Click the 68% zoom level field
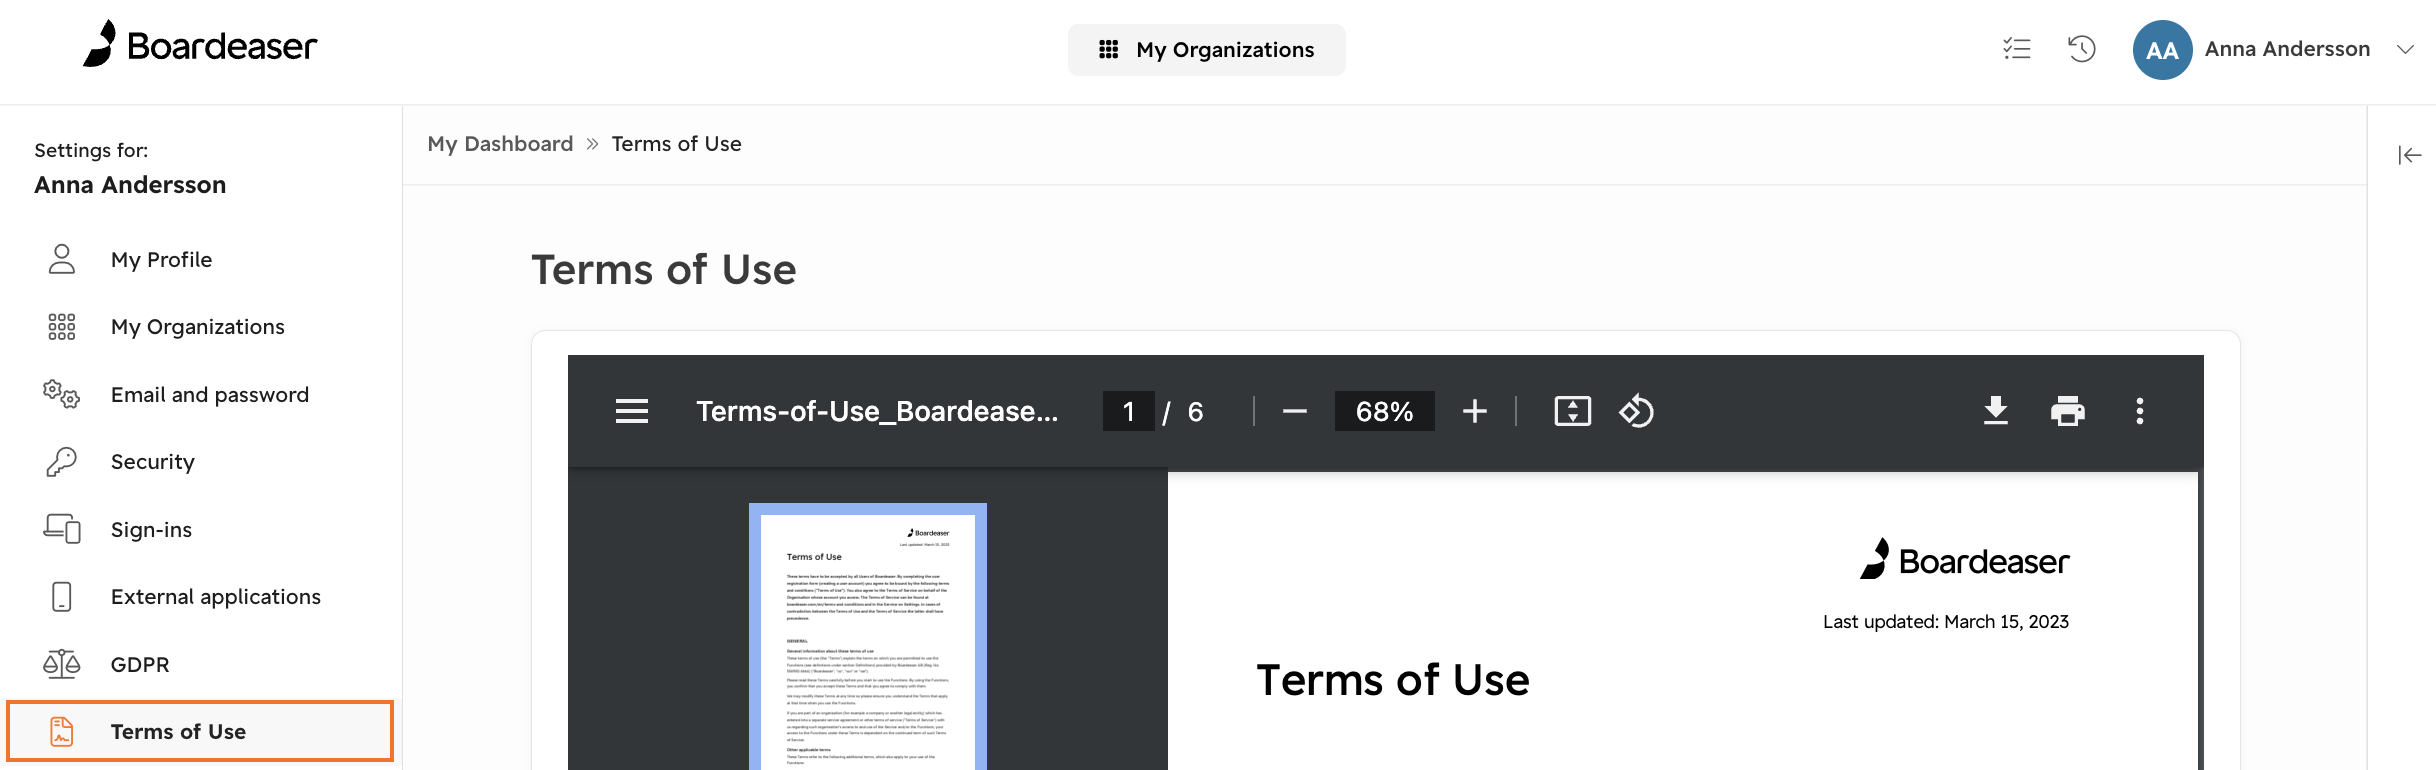The height and width of the screenshot is (770, 2436). [x=1385, y=411]
